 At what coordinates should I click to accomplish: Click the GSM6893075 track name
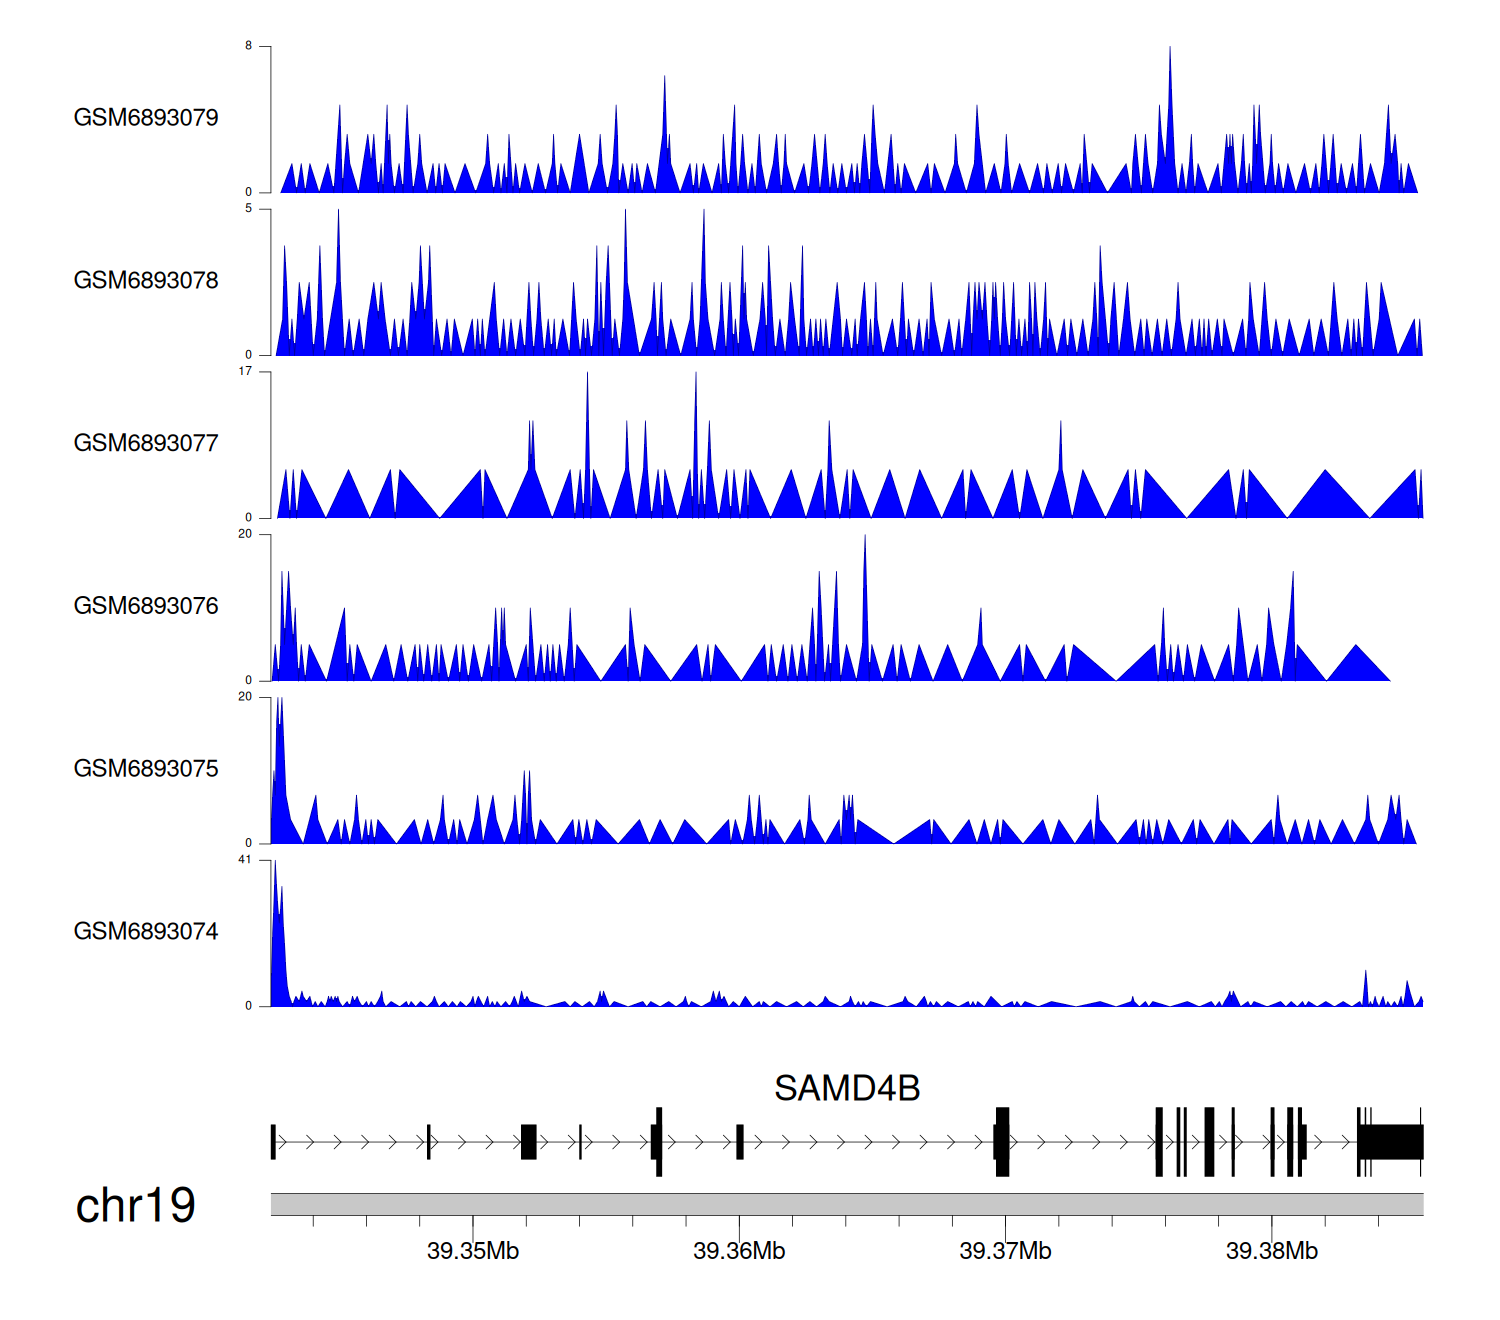pyautogui.click(x=146, y=769)
